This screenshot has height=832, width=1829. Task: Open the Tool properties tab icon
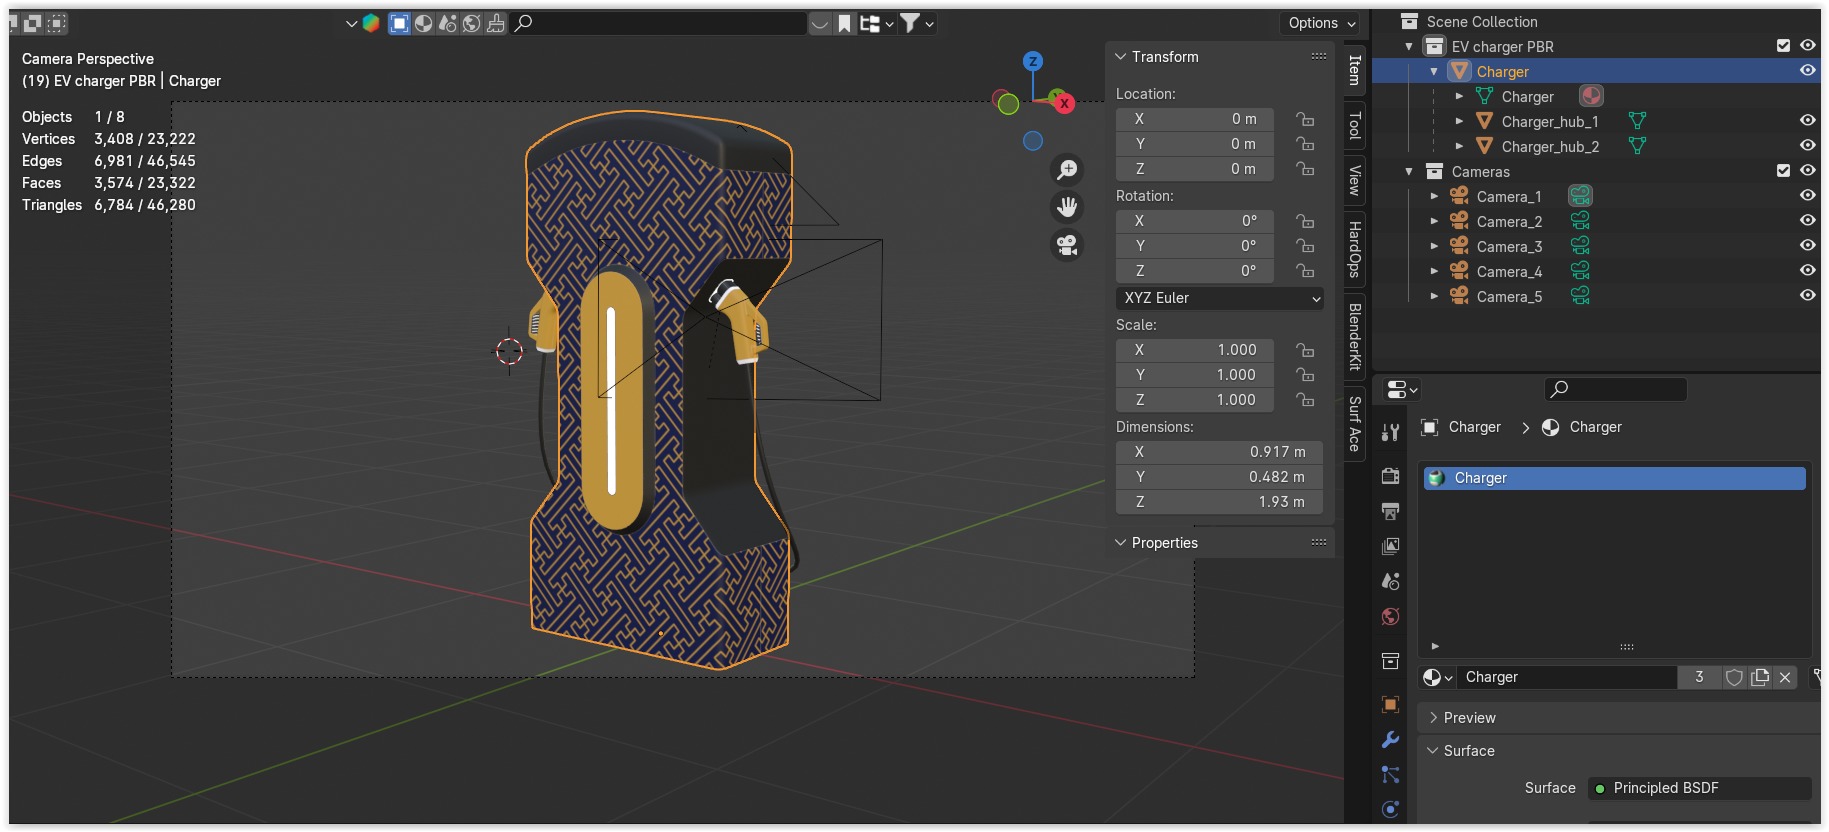(x=1390, y=433)
